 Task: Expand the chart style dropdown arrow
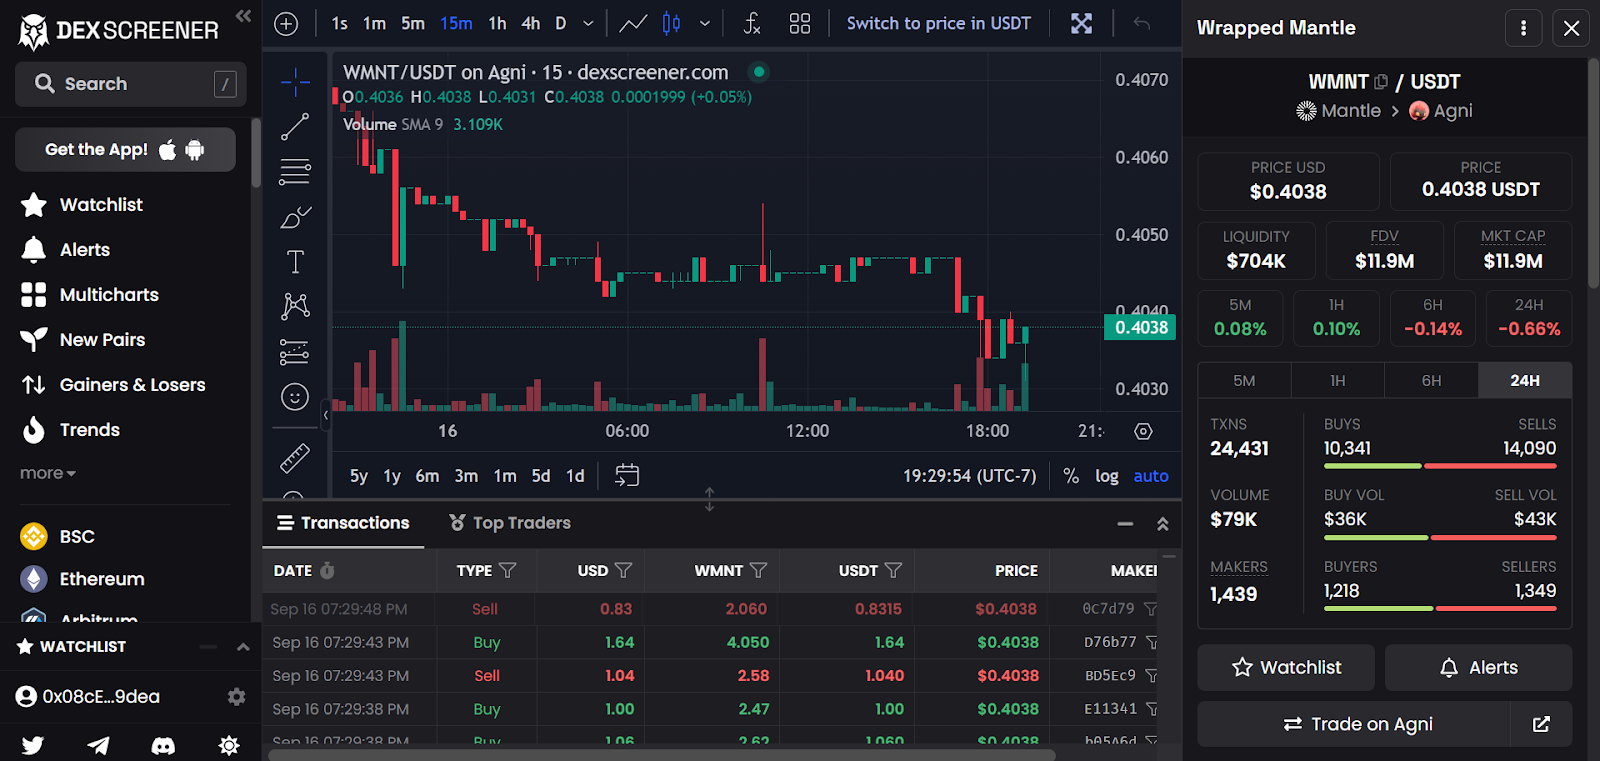pos(705,24)
